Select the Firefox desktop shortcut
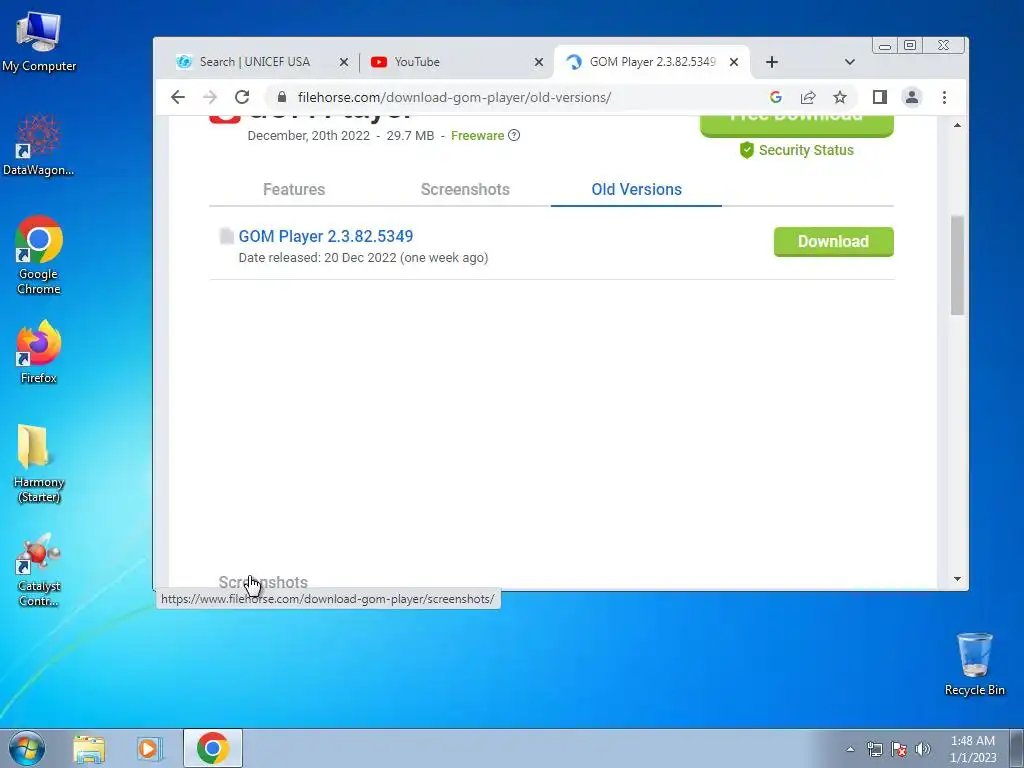This screenshot has height=768, width=1024. (39, 351)
